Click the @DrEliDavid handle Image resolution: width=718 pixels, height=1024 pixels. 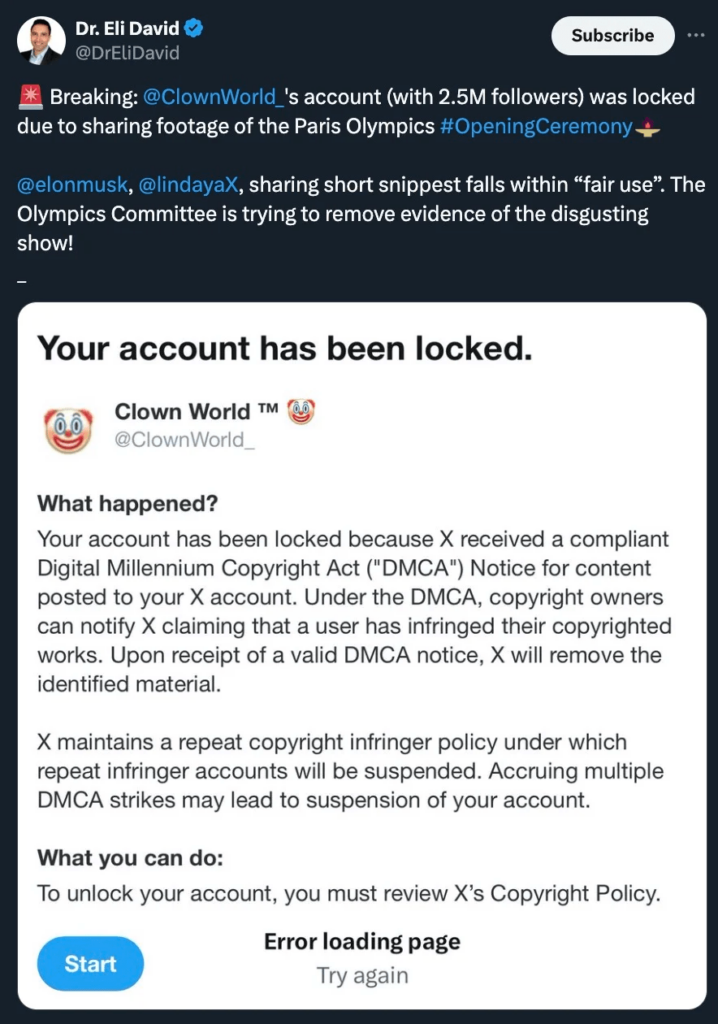(x=127, y=53)
